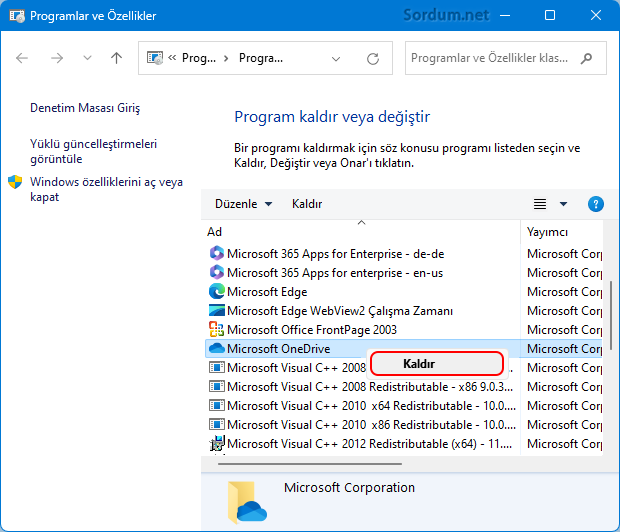Sort by the Yayımcı column header

point(561,232)
